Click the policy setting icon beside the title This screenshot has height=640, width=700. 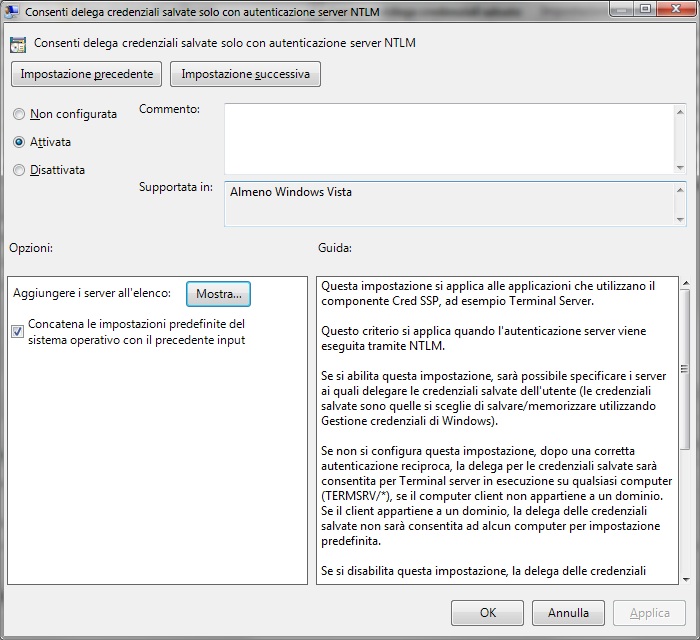[18, 45]
